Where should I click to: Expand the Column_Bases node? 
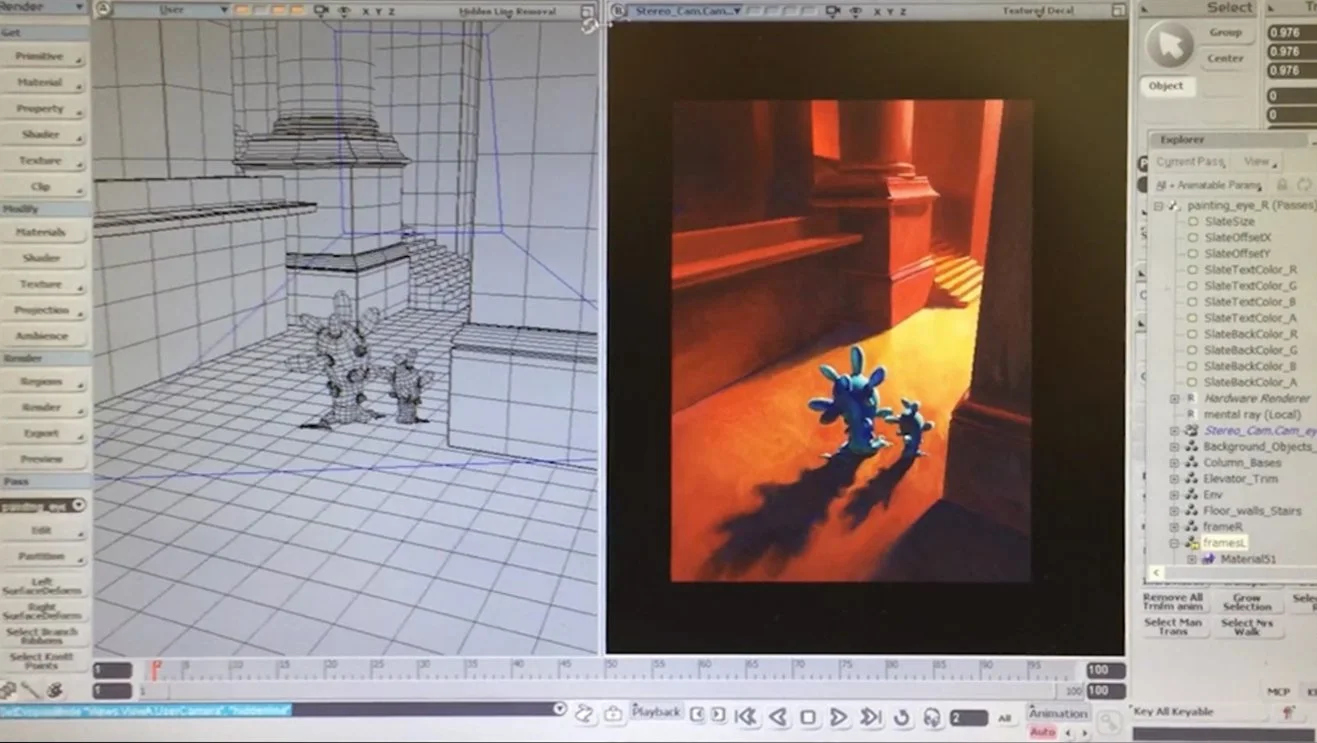click(1174, 463)
